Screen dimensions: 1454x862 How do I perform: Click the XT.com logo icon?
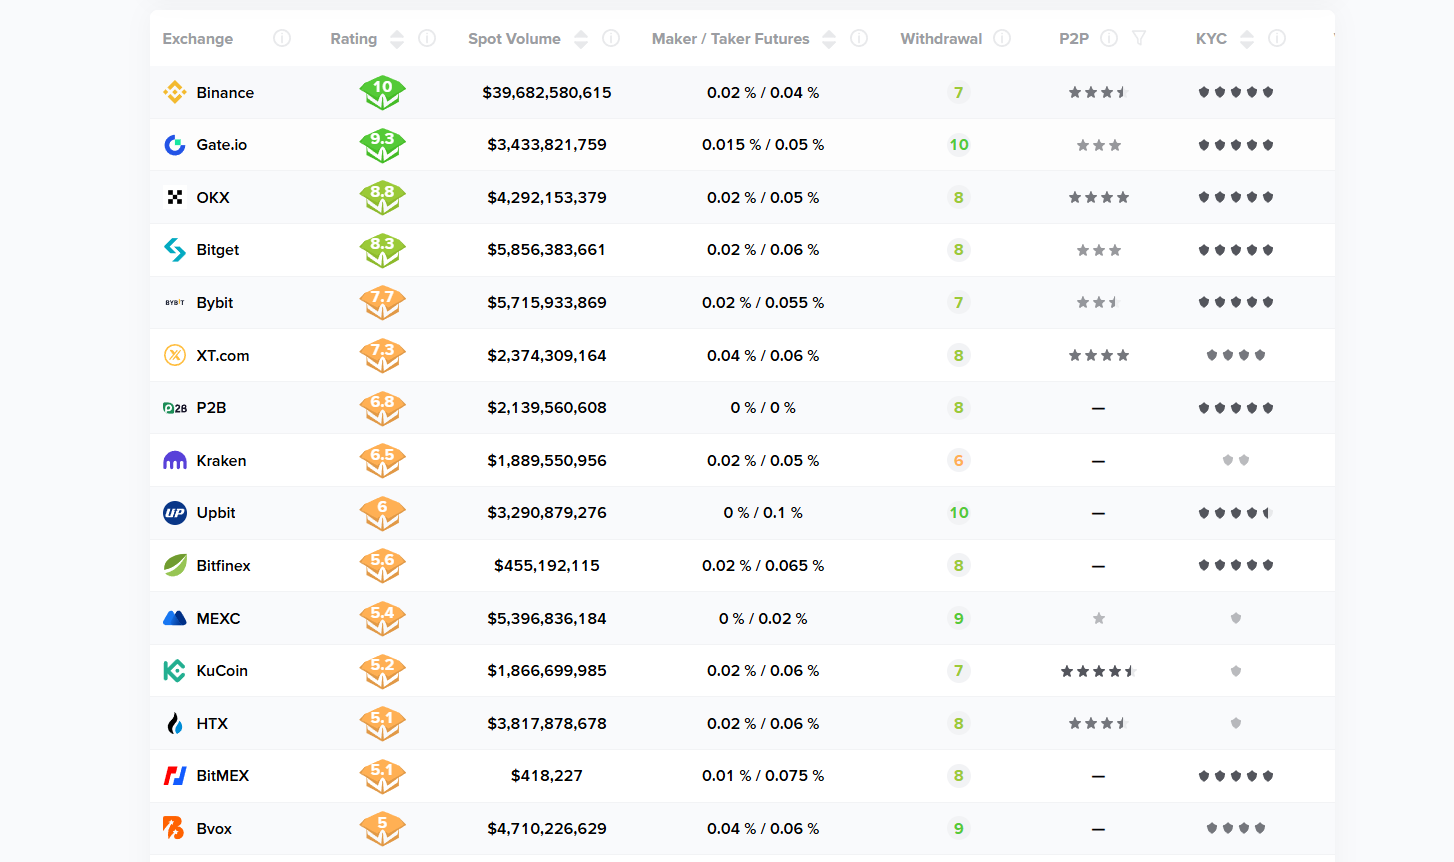pyautogui.click(x=175, y=355)
